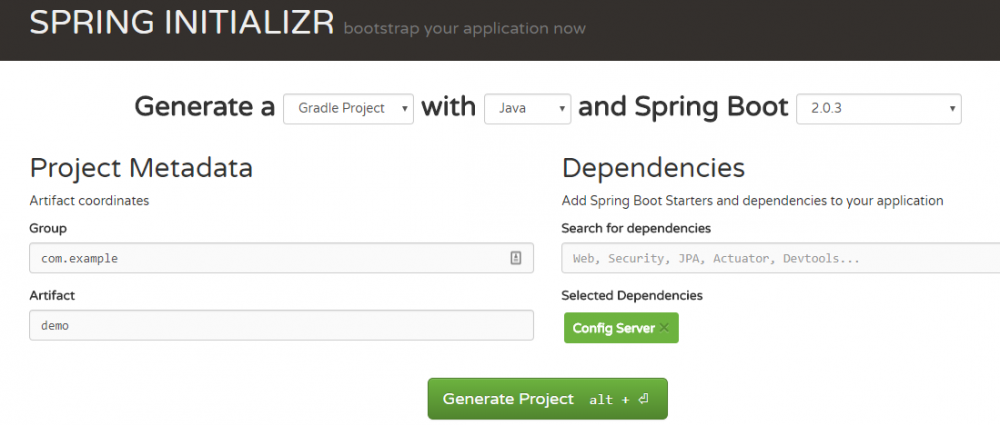Screen dimensions: 1000x425
Task: Click the 'Group' field label
Action: pos(48,228)
